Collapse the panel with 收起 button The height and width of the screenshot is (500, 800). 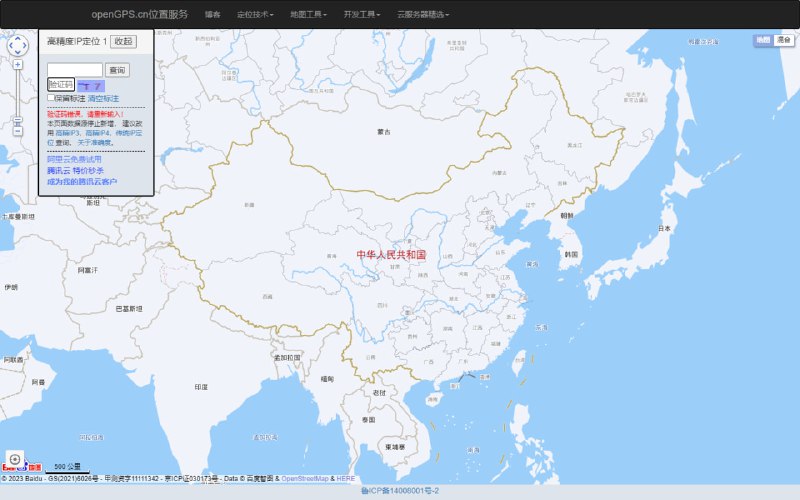(x=122, y=41)
